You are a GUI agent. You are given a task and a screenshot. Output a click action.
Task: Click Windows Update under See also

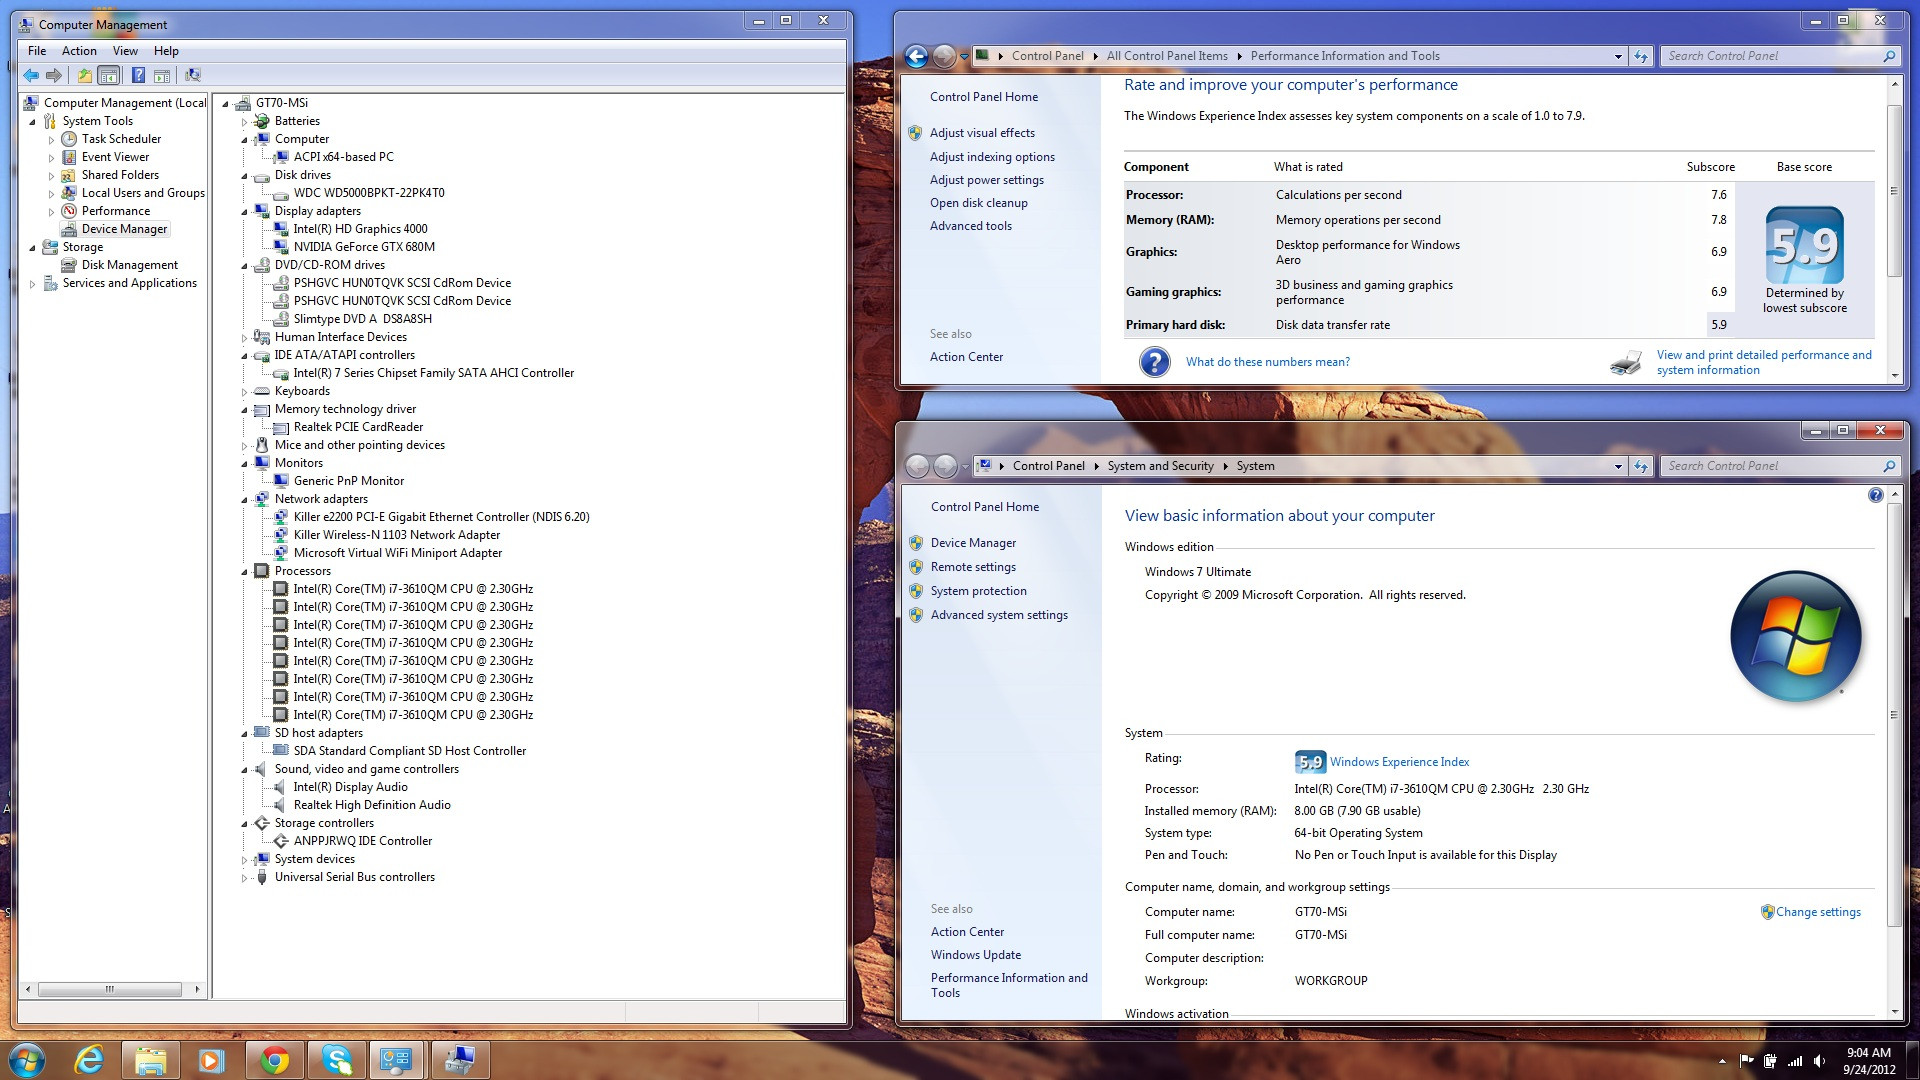[976, 955]
